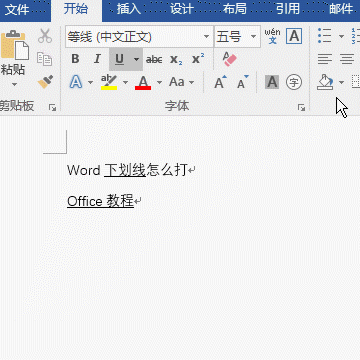The image size is (360, 360).
Task: Expand the font name dropdown list
Action: click(207, 37)
